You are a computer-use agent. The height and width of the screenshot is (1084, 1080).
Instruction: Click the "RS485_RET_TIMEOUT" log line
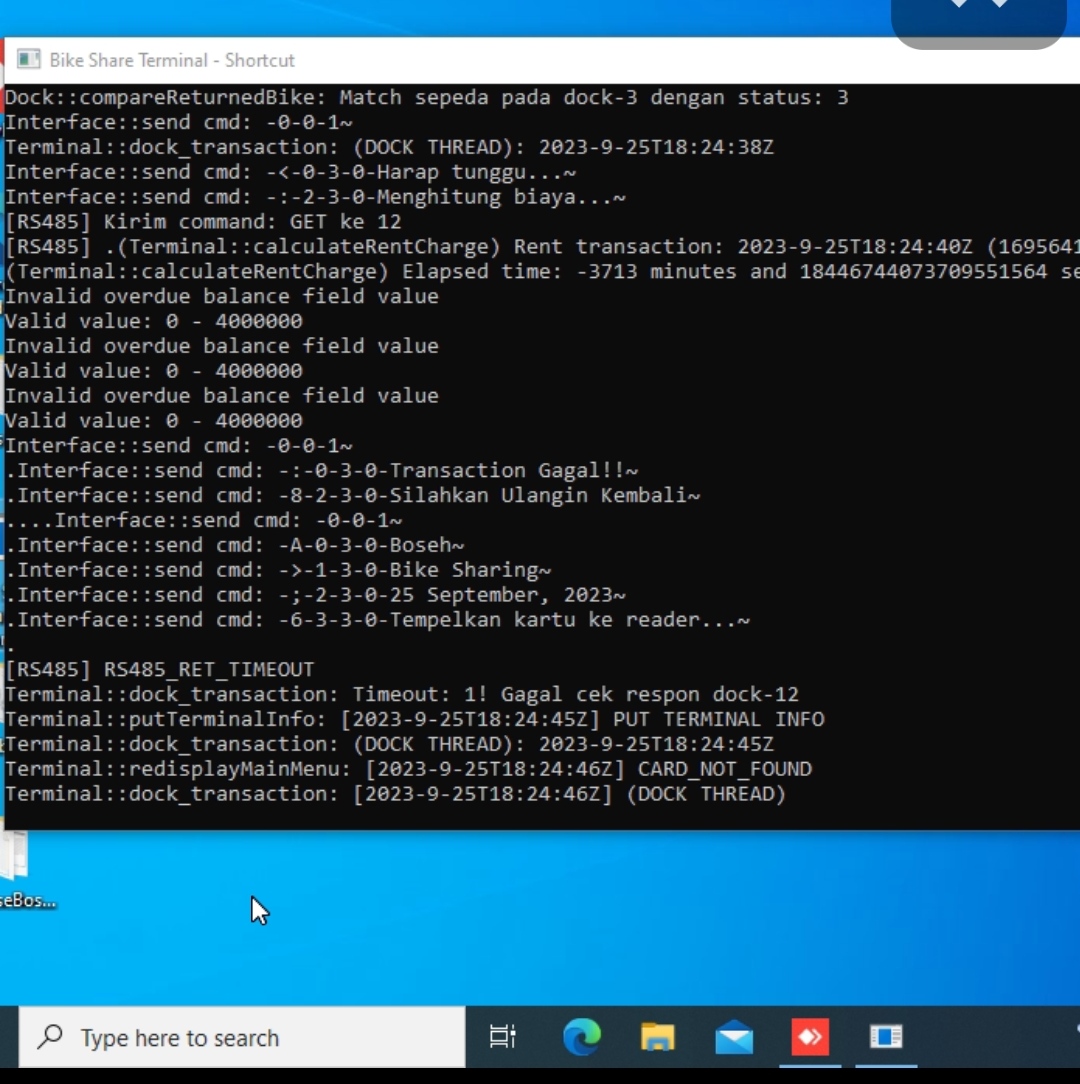pos(160,669)
